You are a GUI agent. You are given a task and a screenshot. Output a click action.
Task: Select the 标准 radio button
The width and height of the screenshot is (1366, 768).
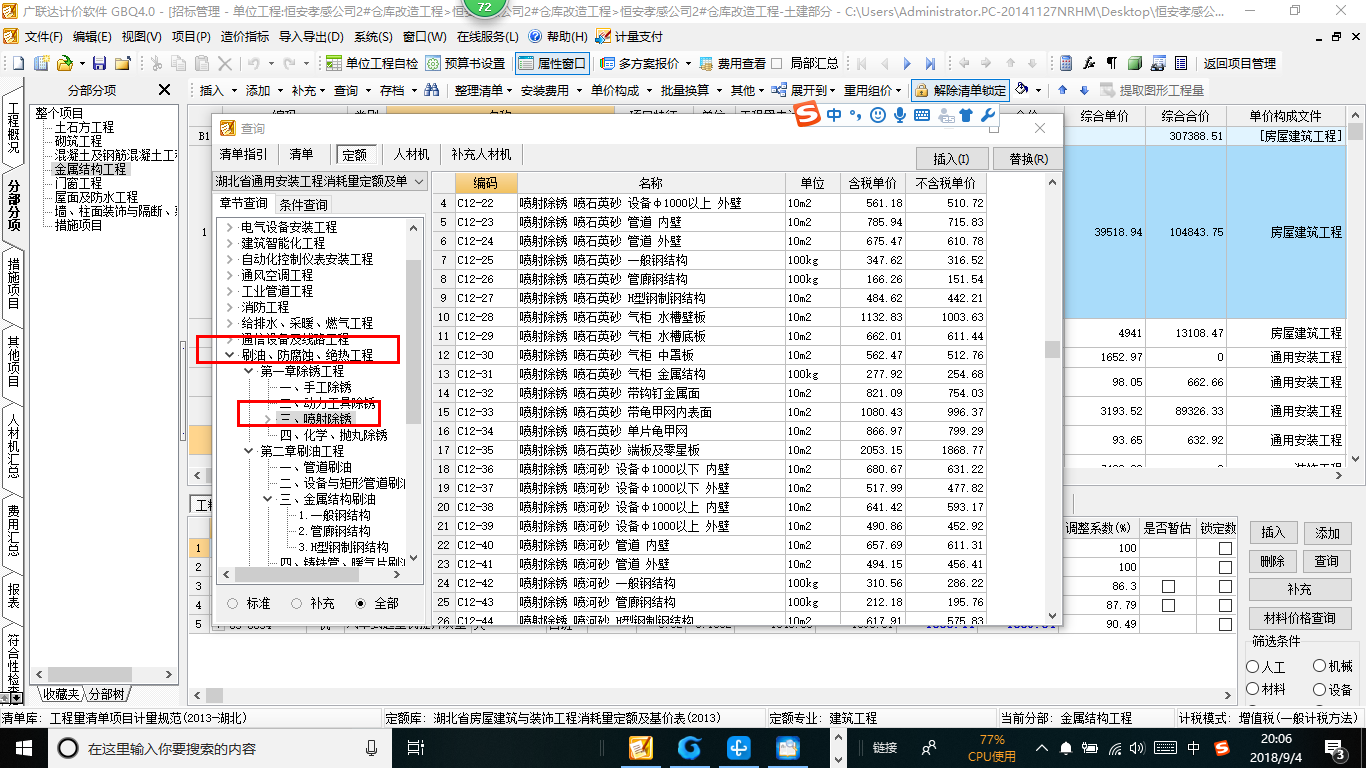point(250,603)
